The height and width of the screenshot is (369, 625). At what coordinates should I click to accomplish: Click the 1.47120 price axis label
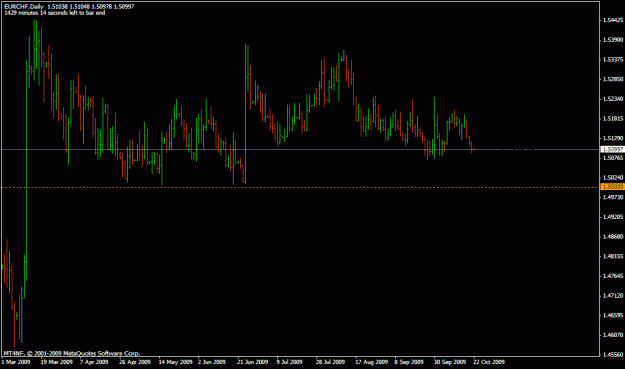click(613, 296)
